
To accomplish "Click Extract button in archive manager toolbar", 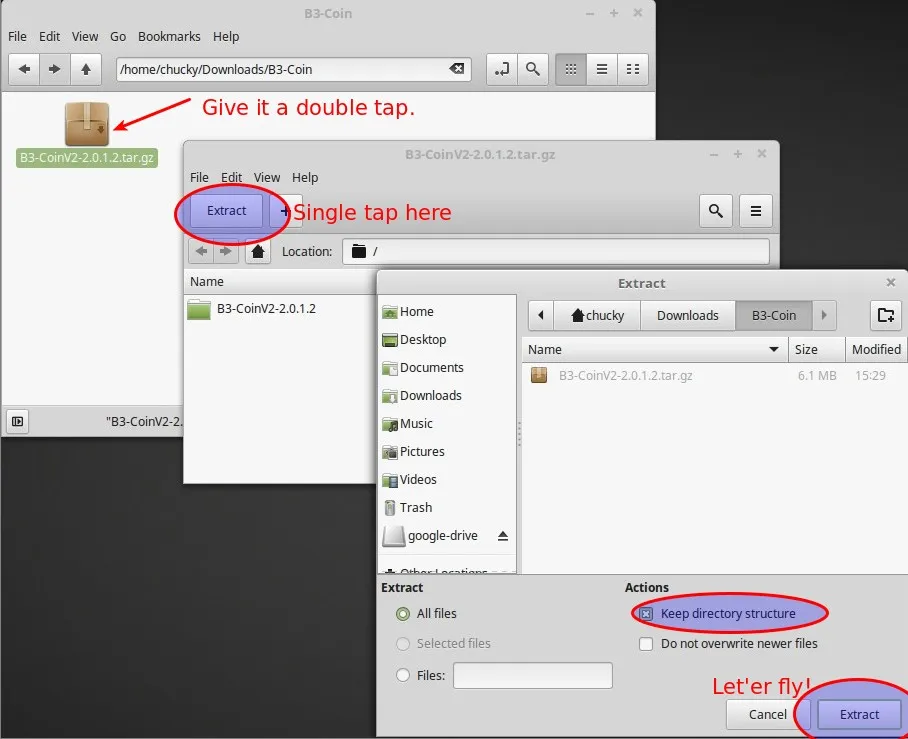I will tap(226, 211).
